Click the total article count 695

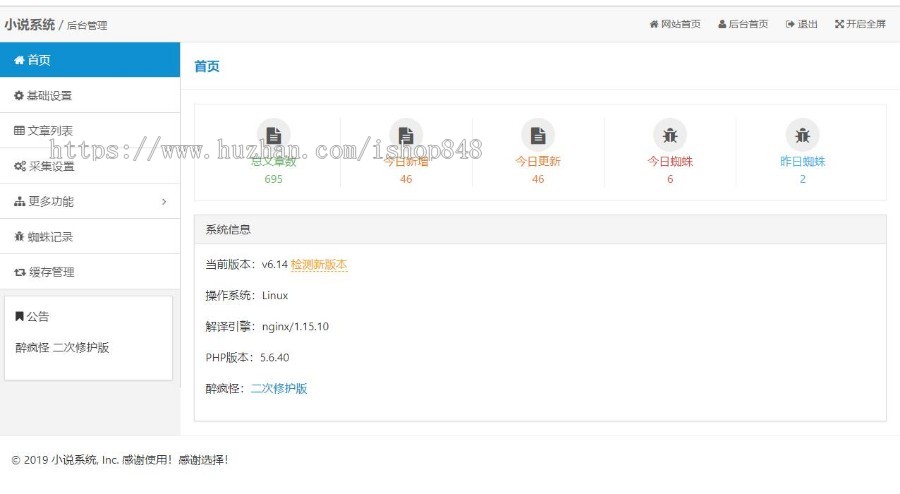(x=274, y=179)
